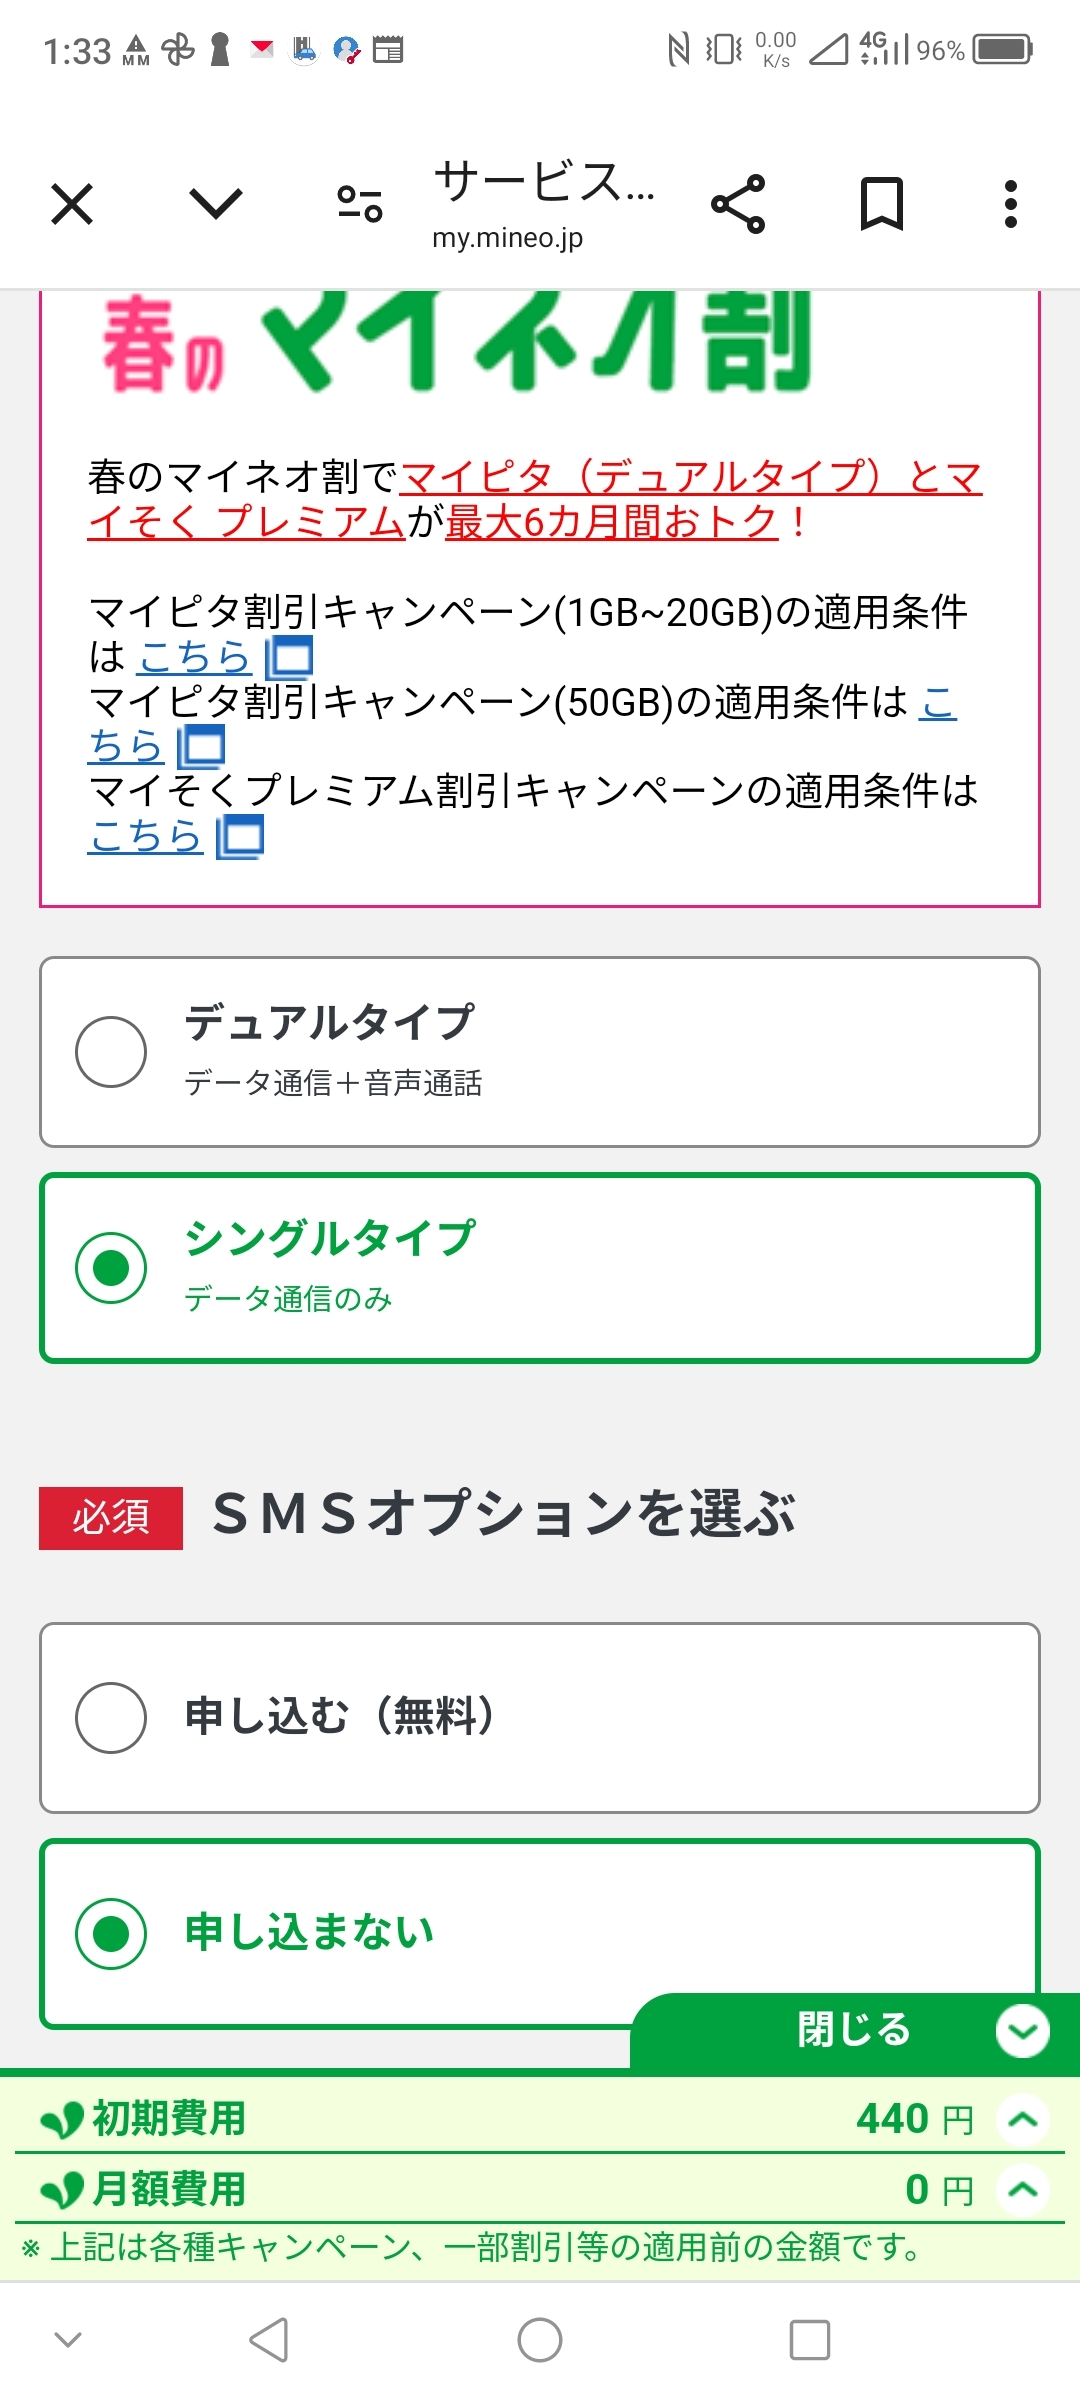Open recent apps square button

tap(809, 2340)
